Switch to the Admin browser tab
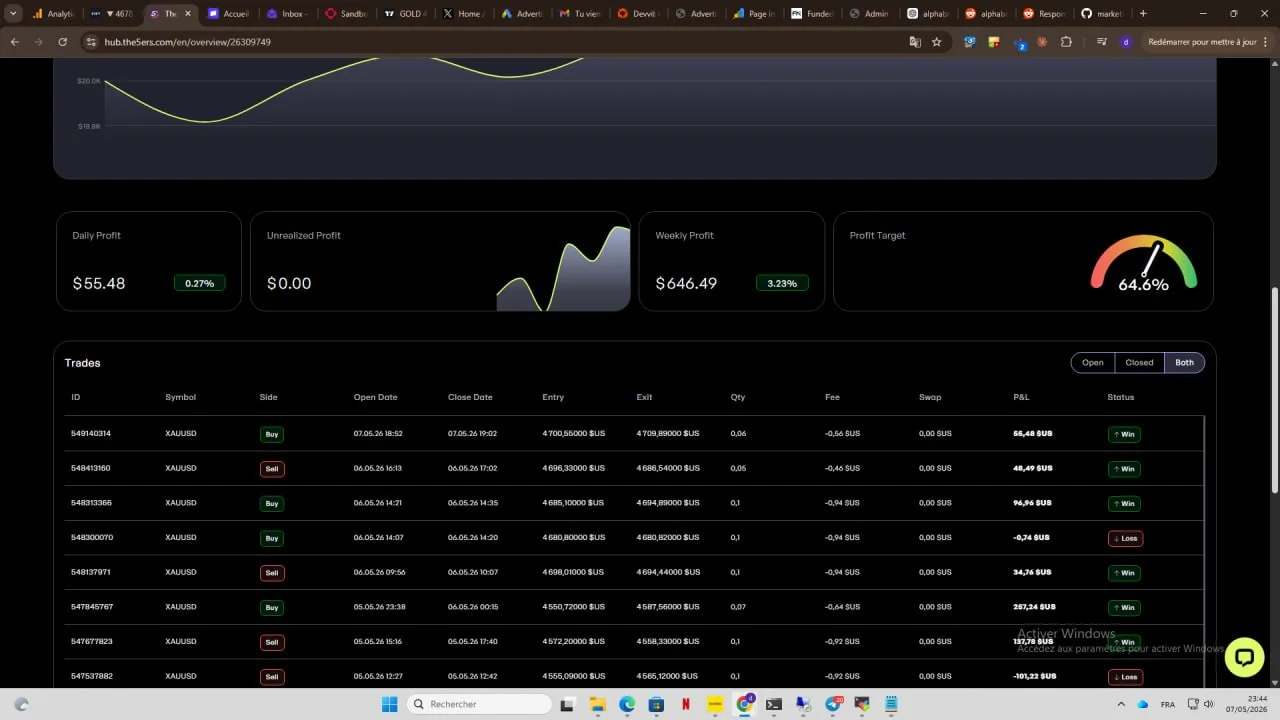1280x720 pixels. point(872,14)
